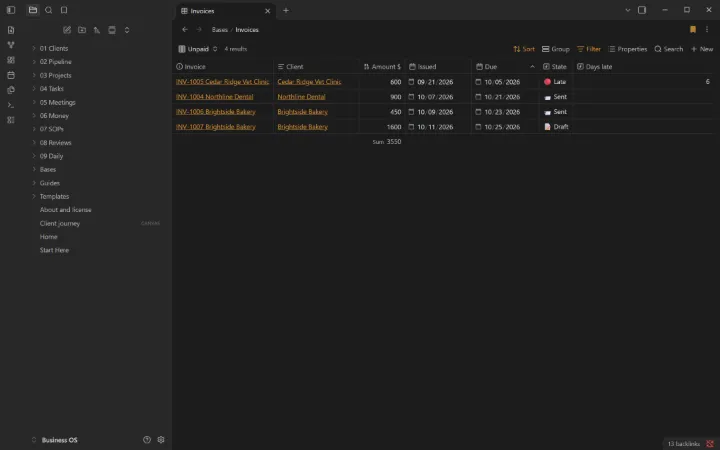Click the Late state cell

pyautogui.click(x=555, y=82)
